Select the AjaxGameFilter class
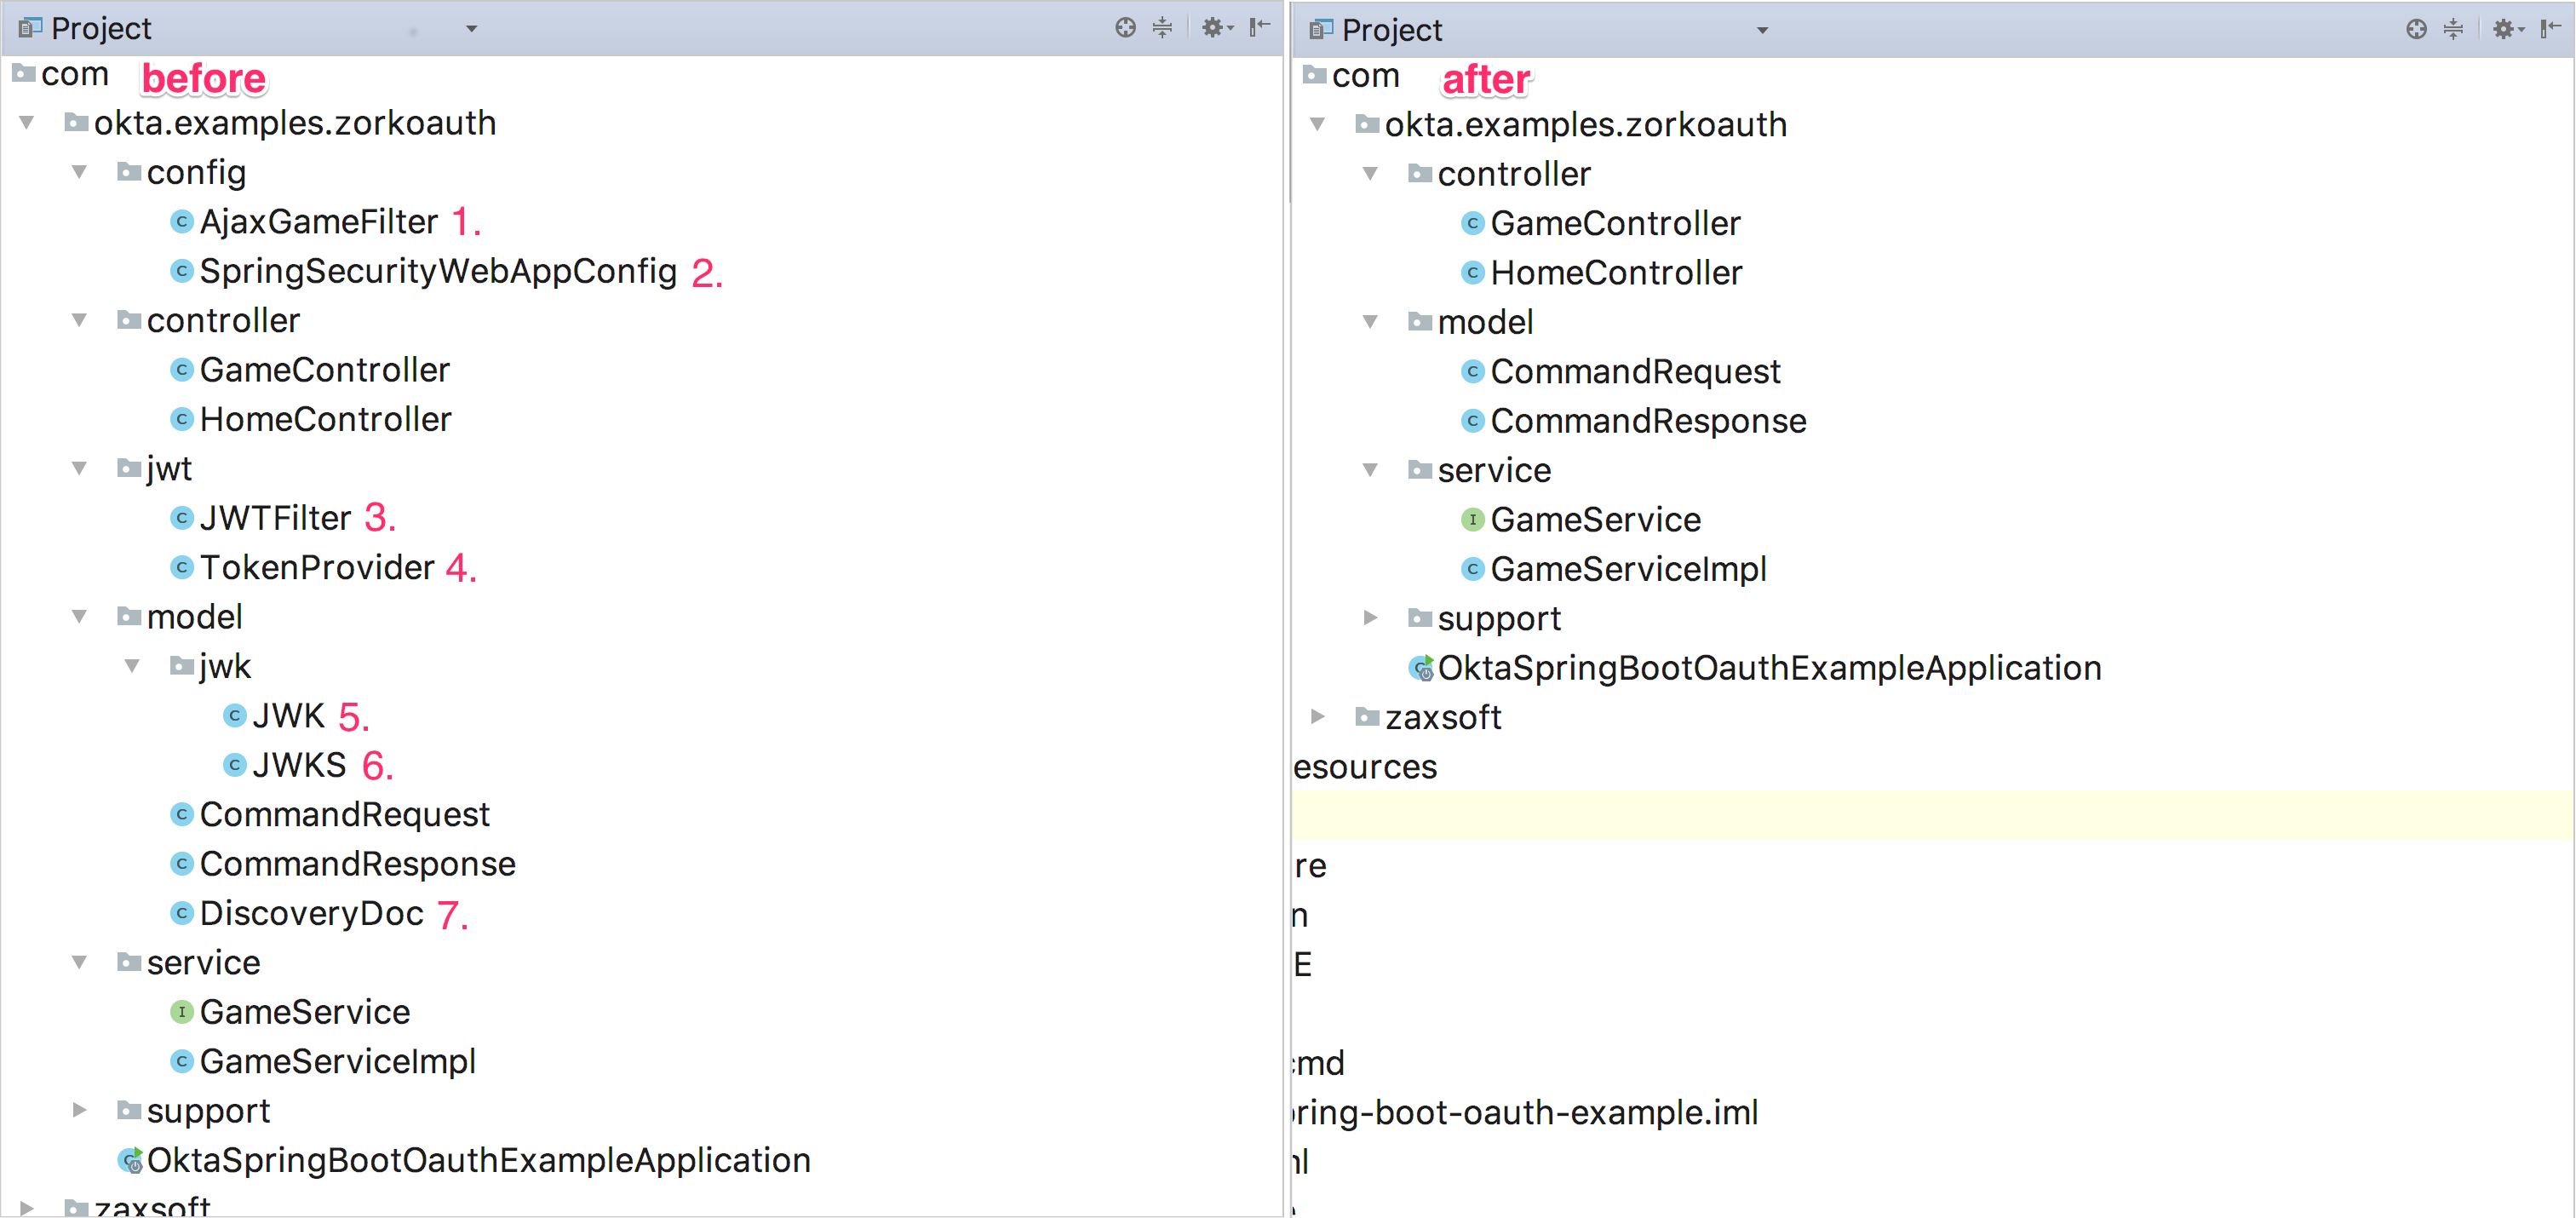Screen dimensions: 2576x1218 pos(318,222)
